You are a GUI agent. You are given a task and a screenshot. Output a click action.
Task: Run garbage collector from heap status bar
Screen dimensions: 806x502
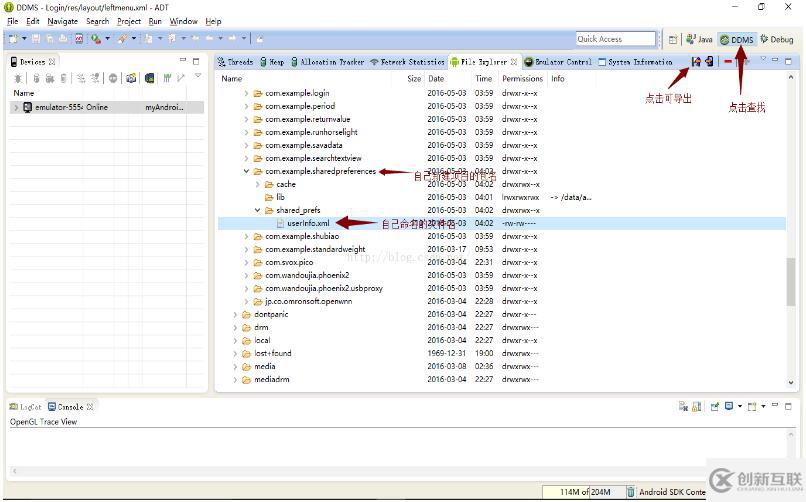point(631,492)
